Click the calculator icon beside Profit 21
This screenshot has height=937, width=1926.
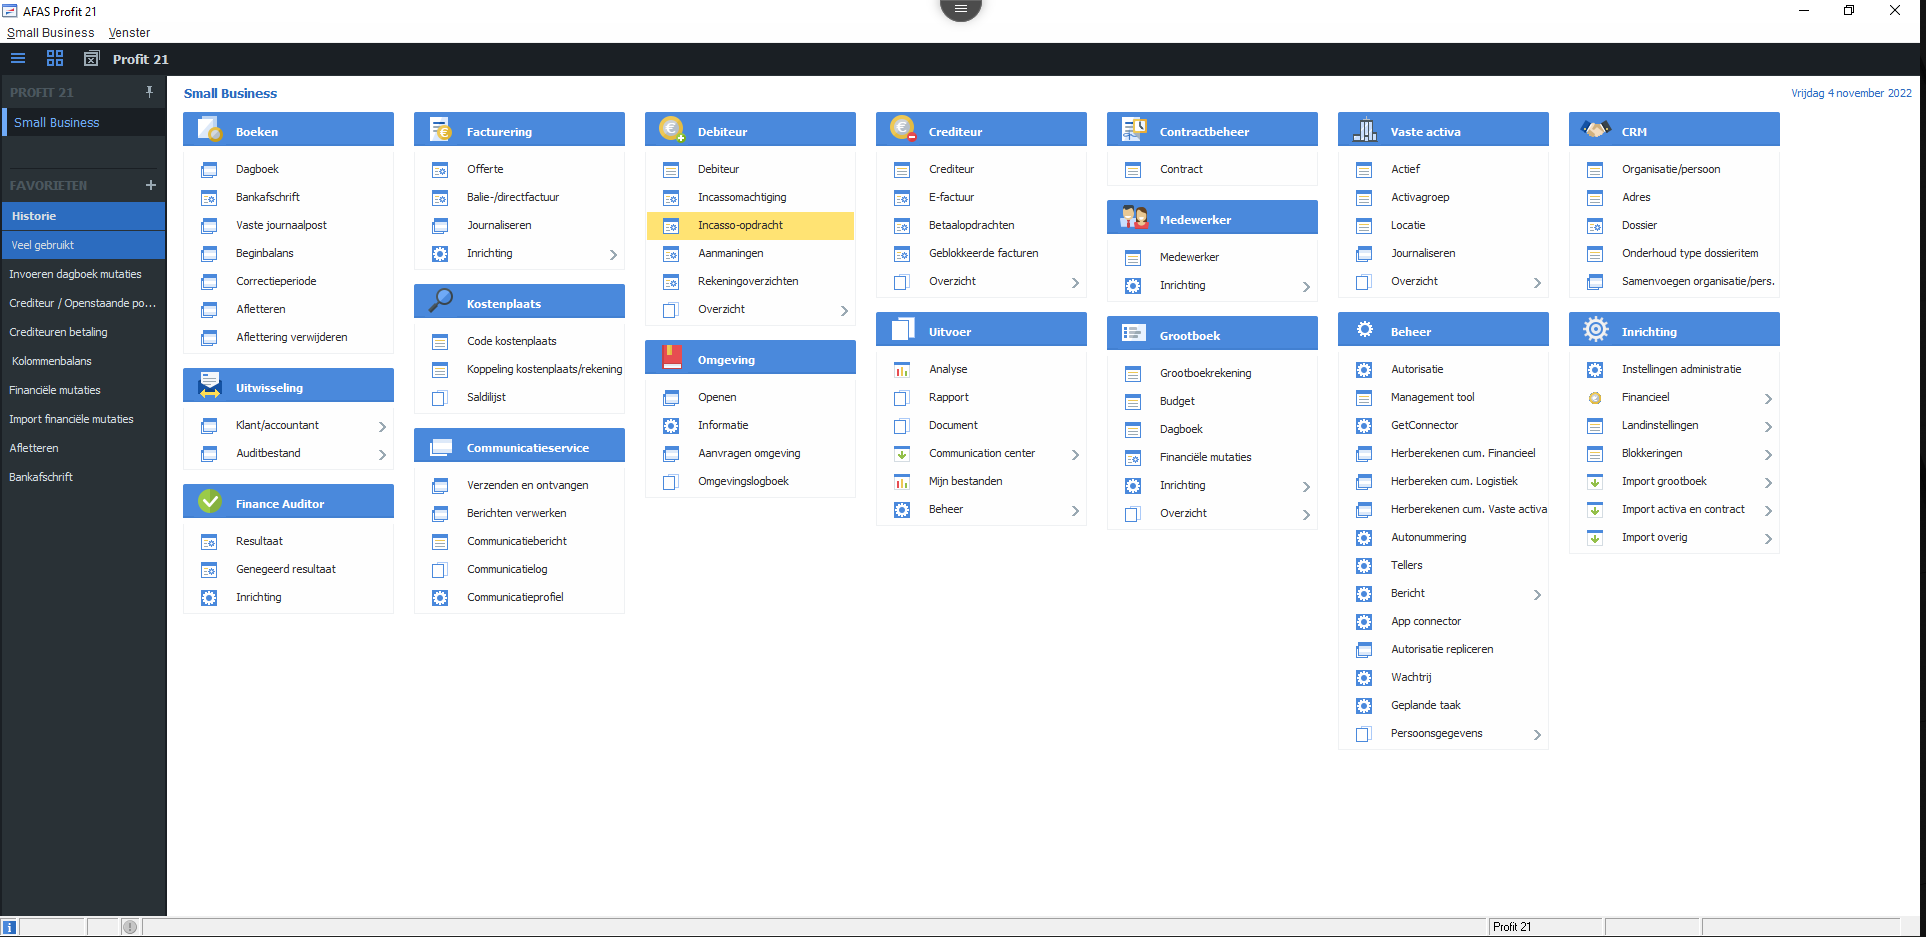(x=91, y=59)
